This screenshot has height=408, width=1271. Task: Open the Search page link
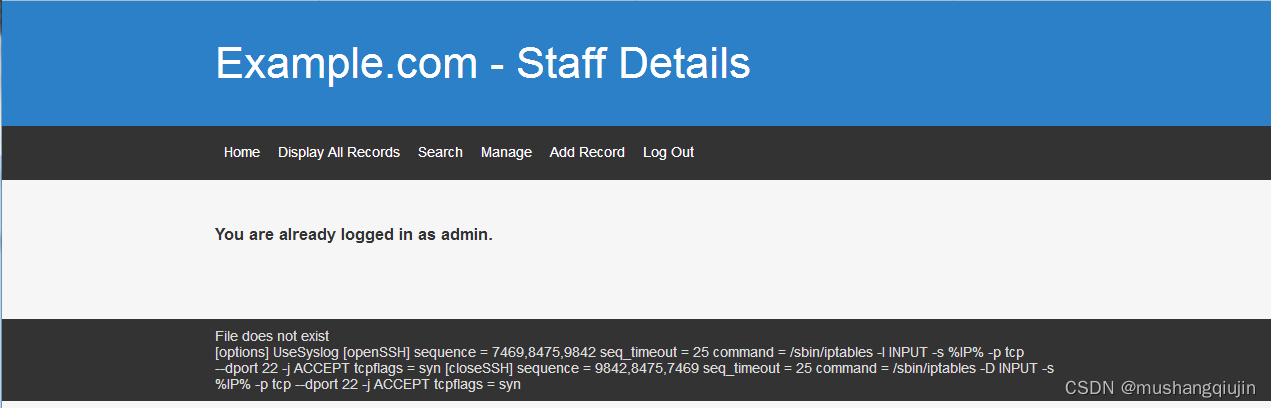click(440, 152)
